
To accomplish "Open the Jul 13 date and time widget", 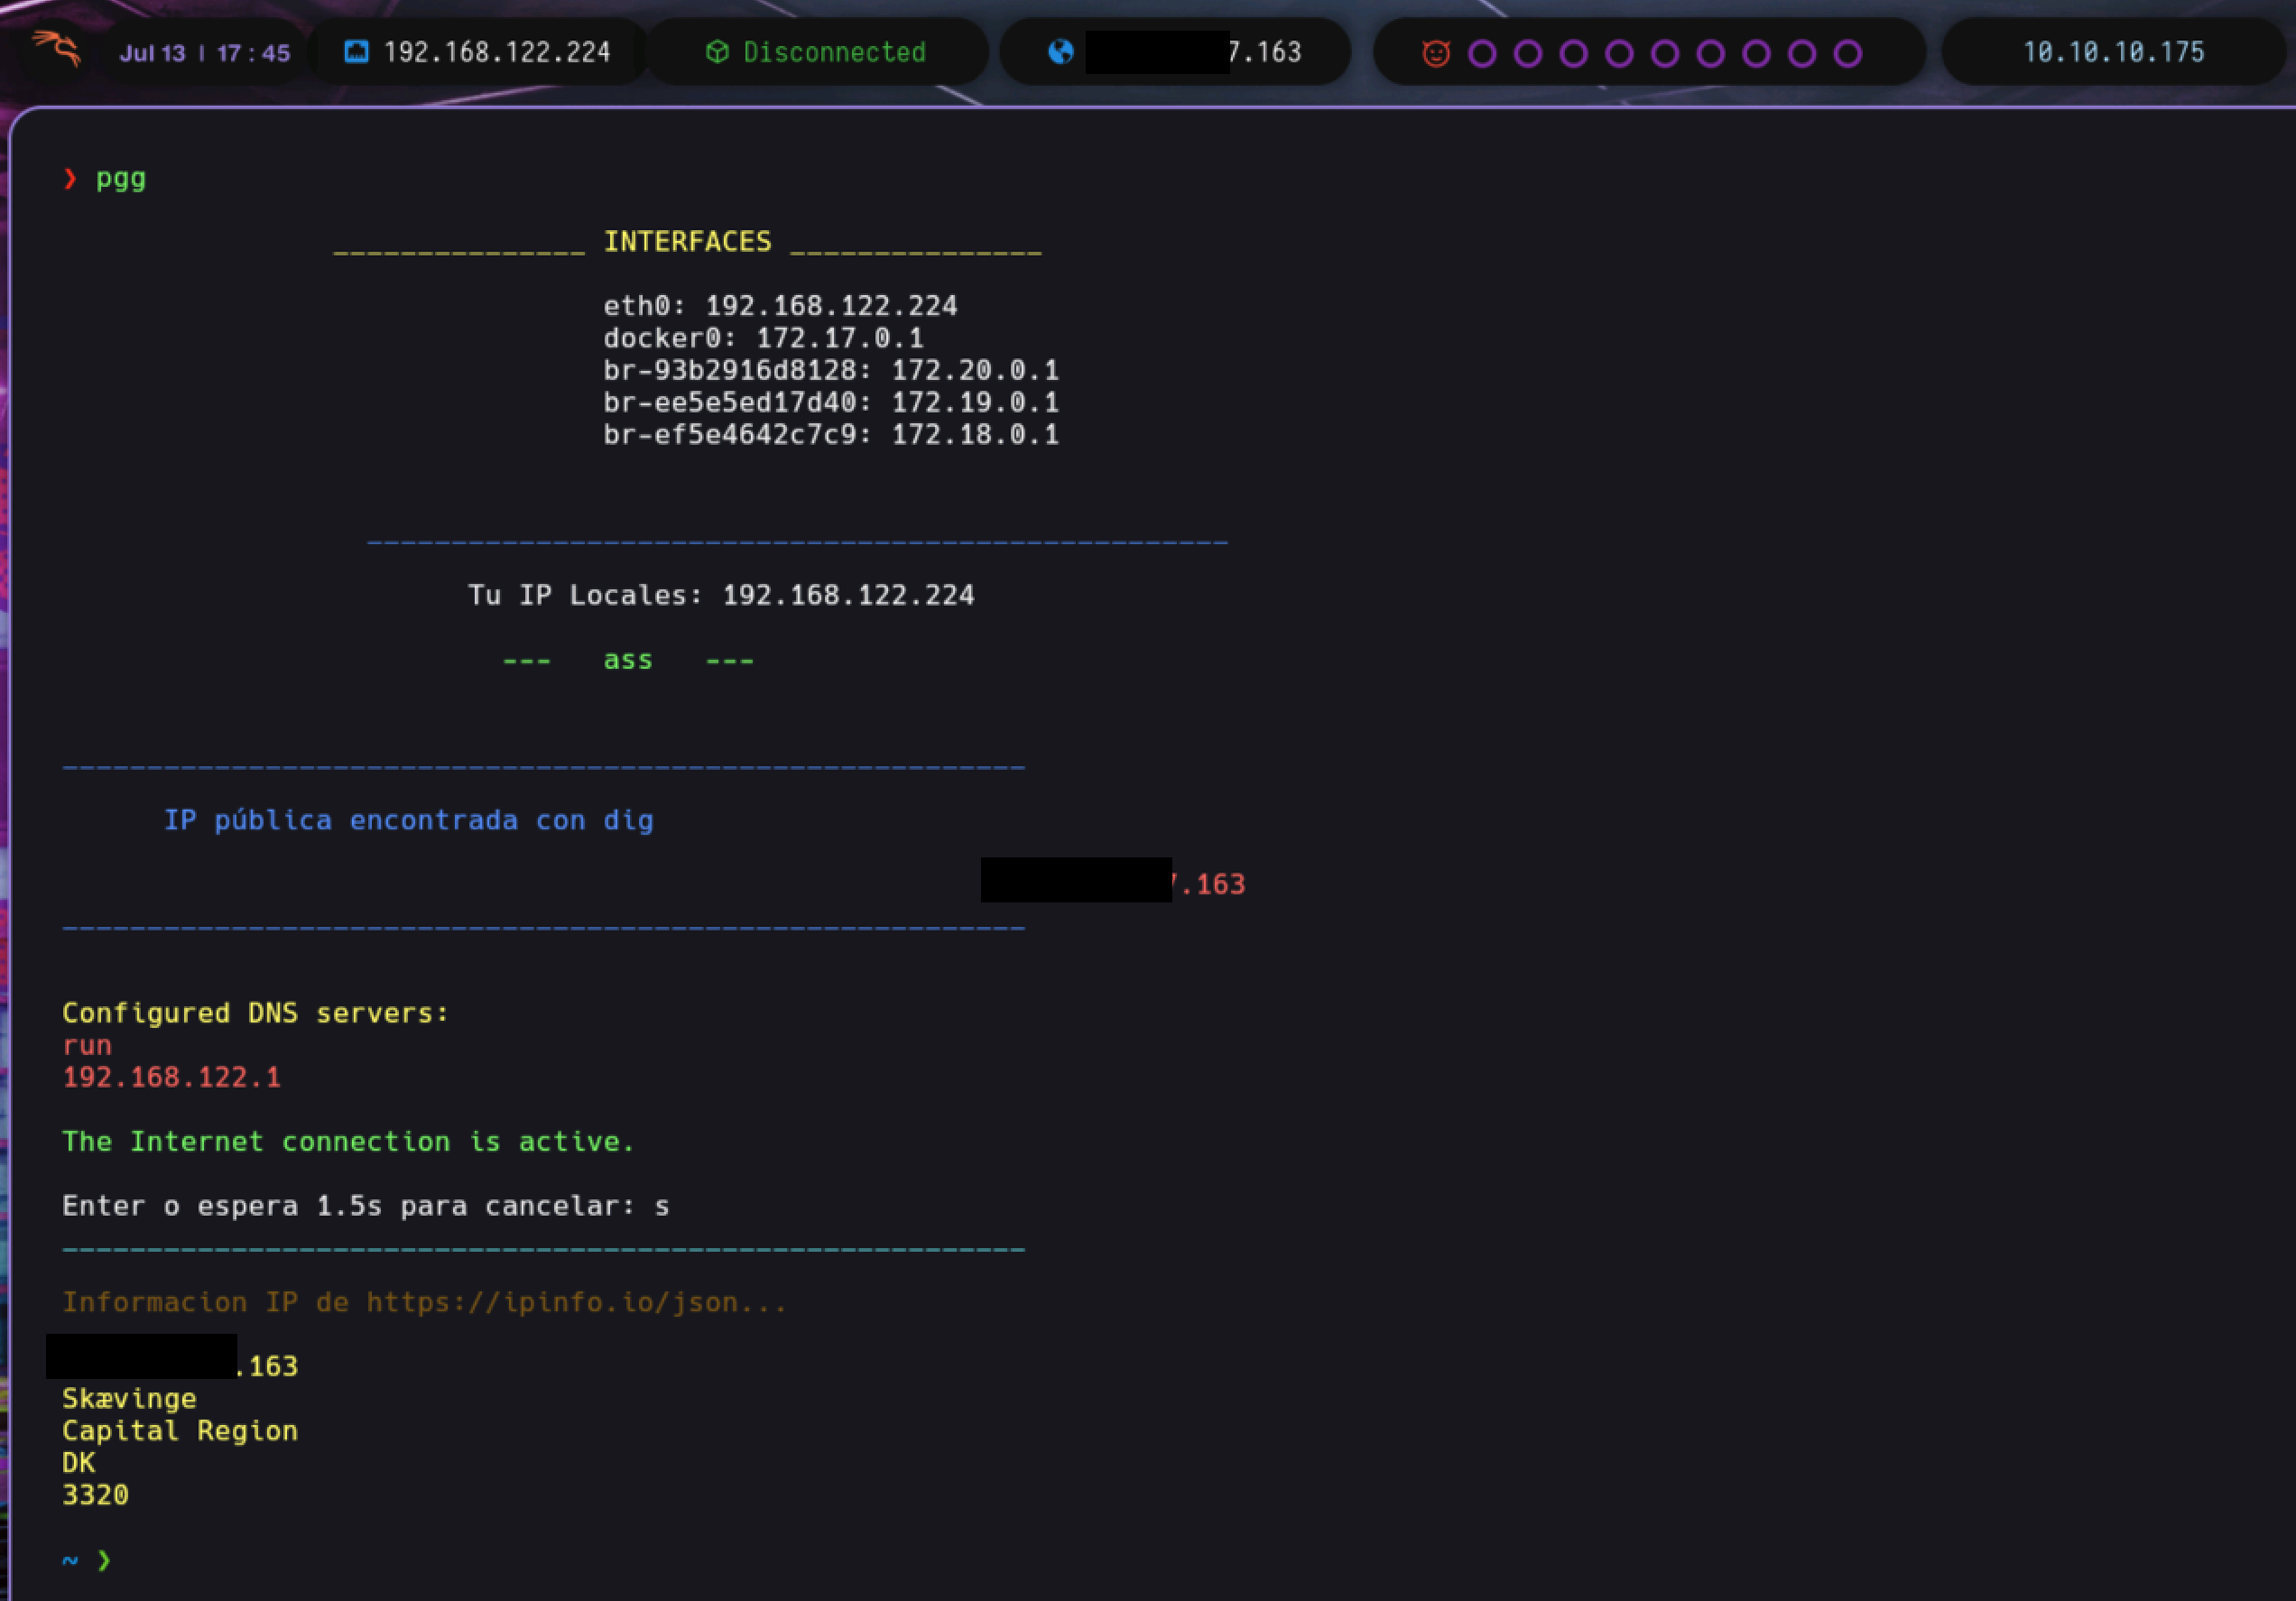I will tap(205, 53).
